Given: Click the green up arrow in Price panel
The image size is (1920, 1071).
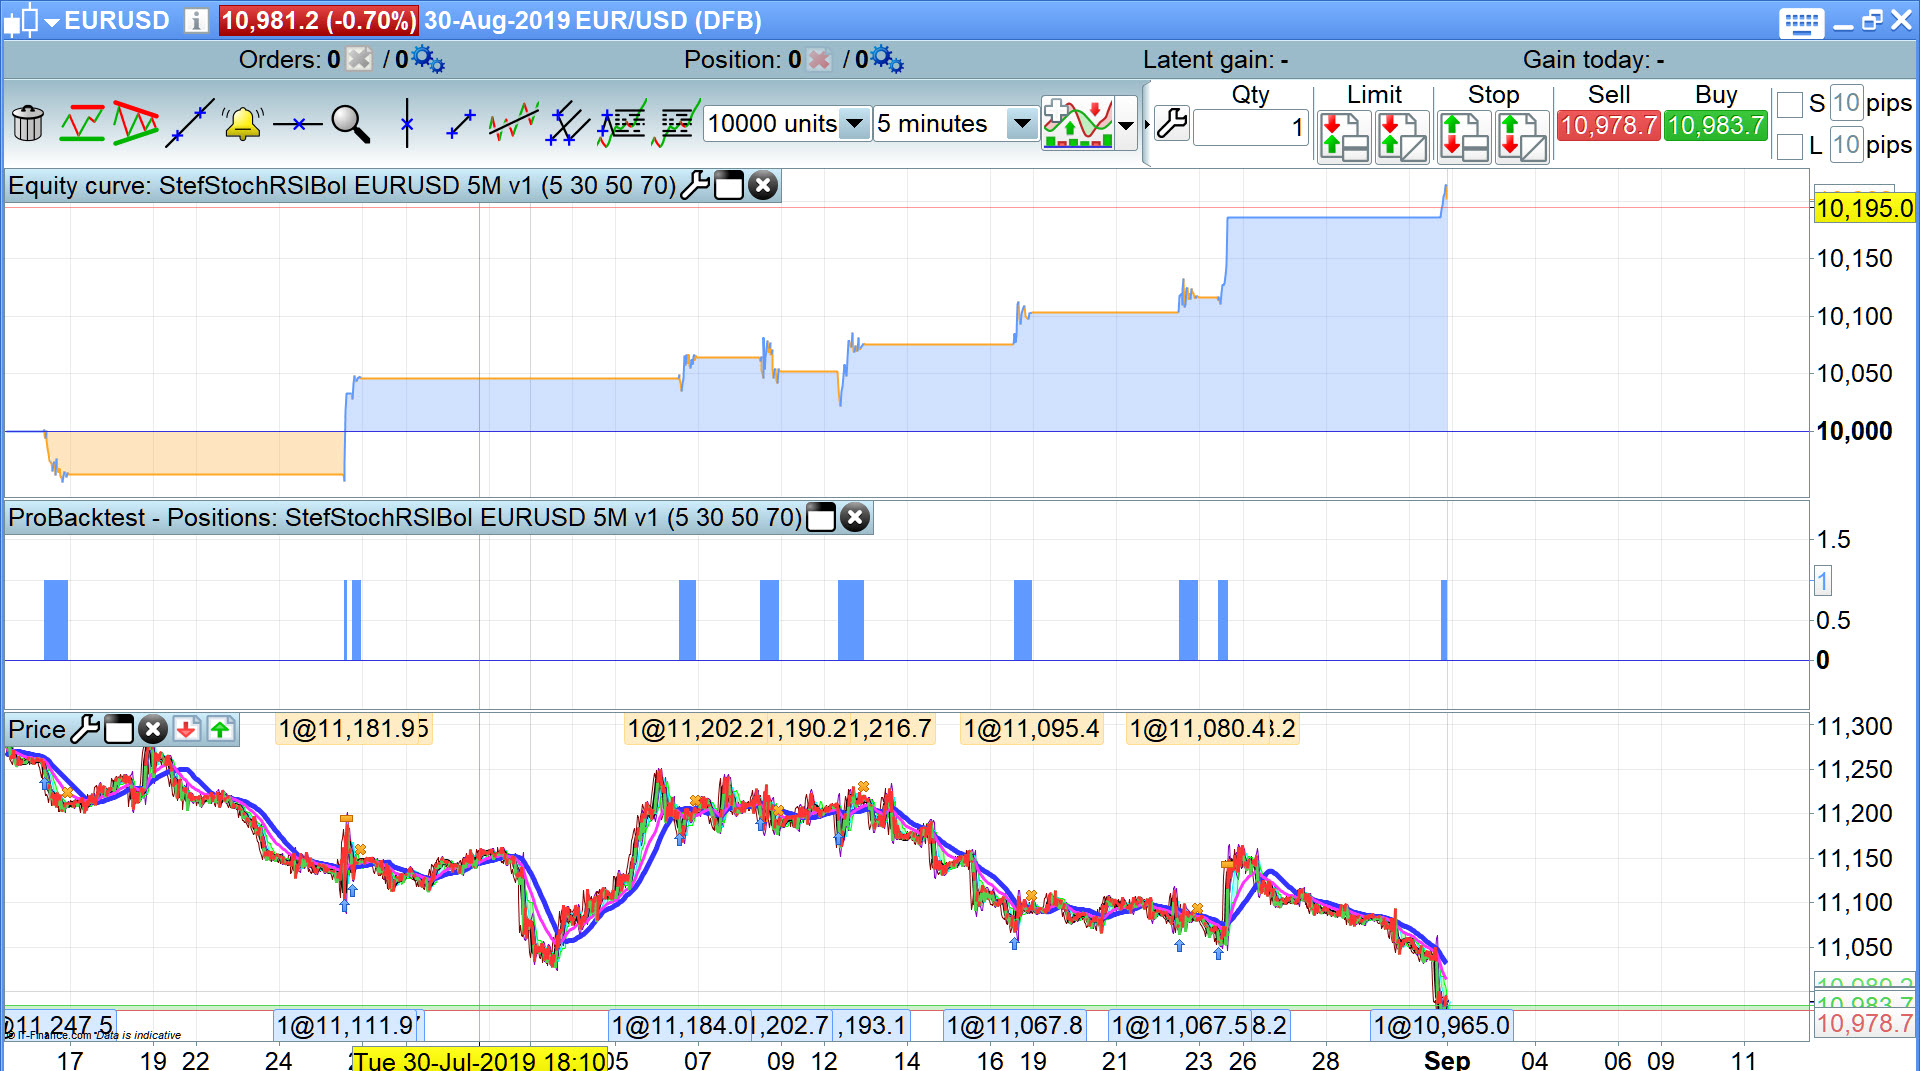Looking at the screenshot, I should 220,729.
